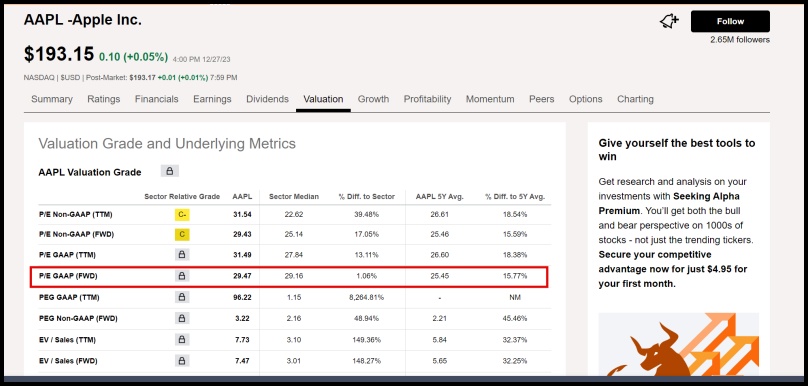Viewport: 808px width, 386px height.
Task: Click lock icon in EV / Sales (TTM) row
Action: click(181, 340)
